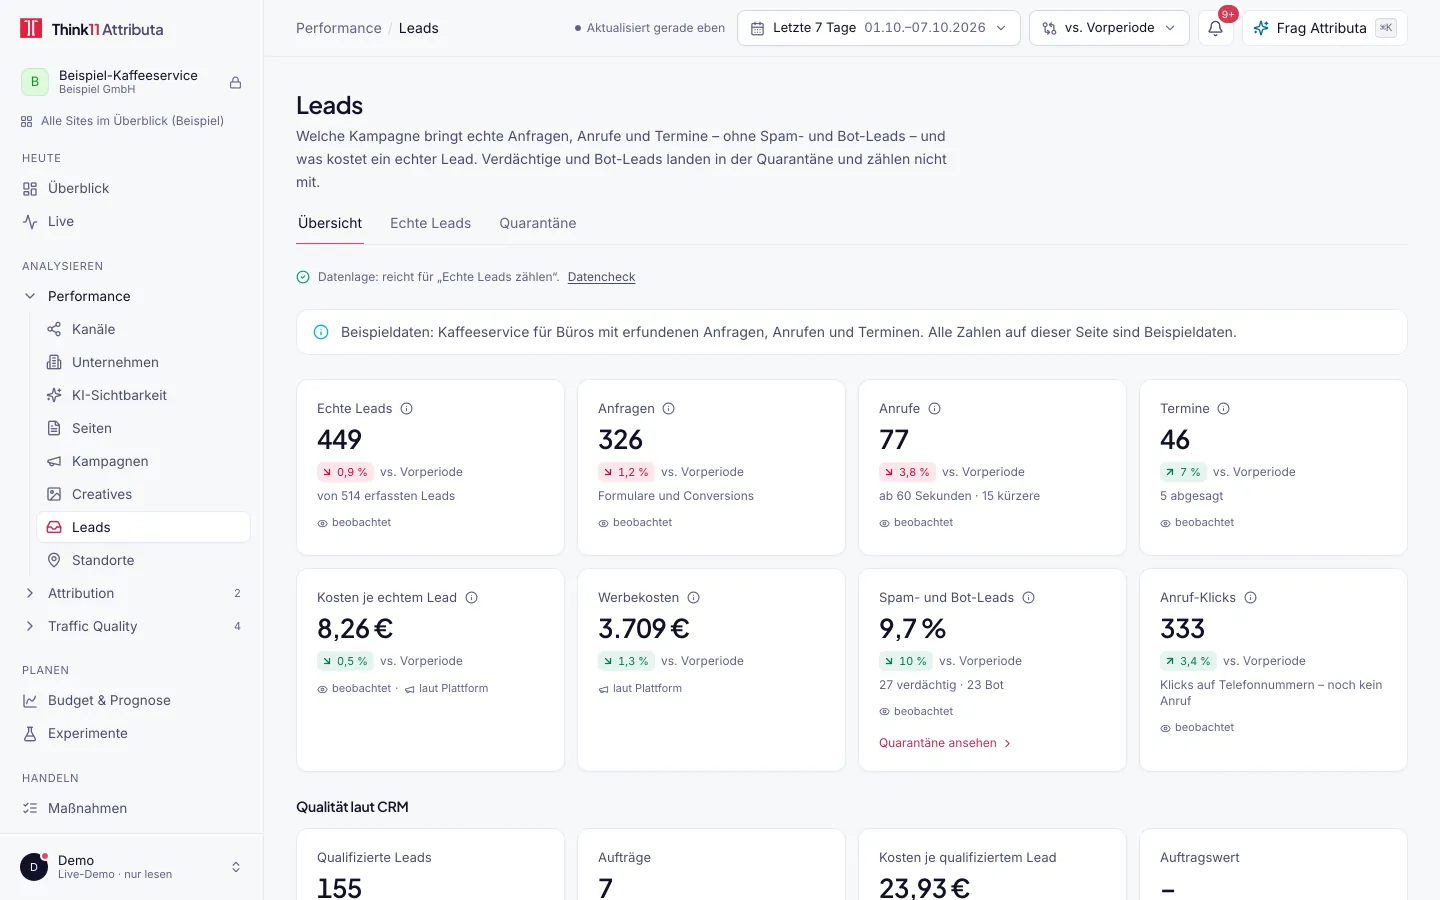Click the Think11 Attributa logo
1440x900 pixels.
[x=92, y=29]
